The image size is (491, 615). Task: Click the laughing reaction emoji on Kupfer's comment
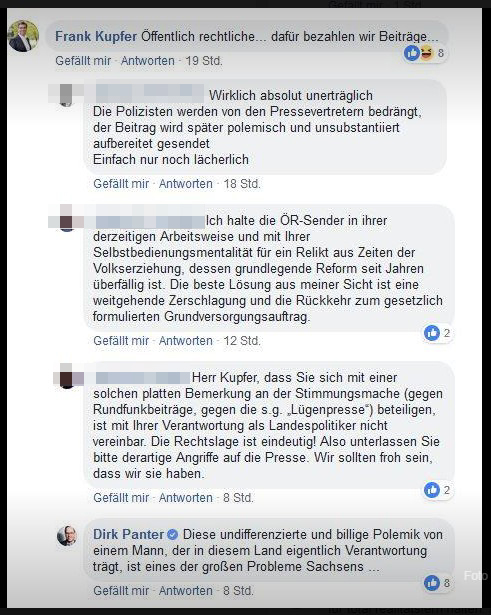[x=427, y=53]
